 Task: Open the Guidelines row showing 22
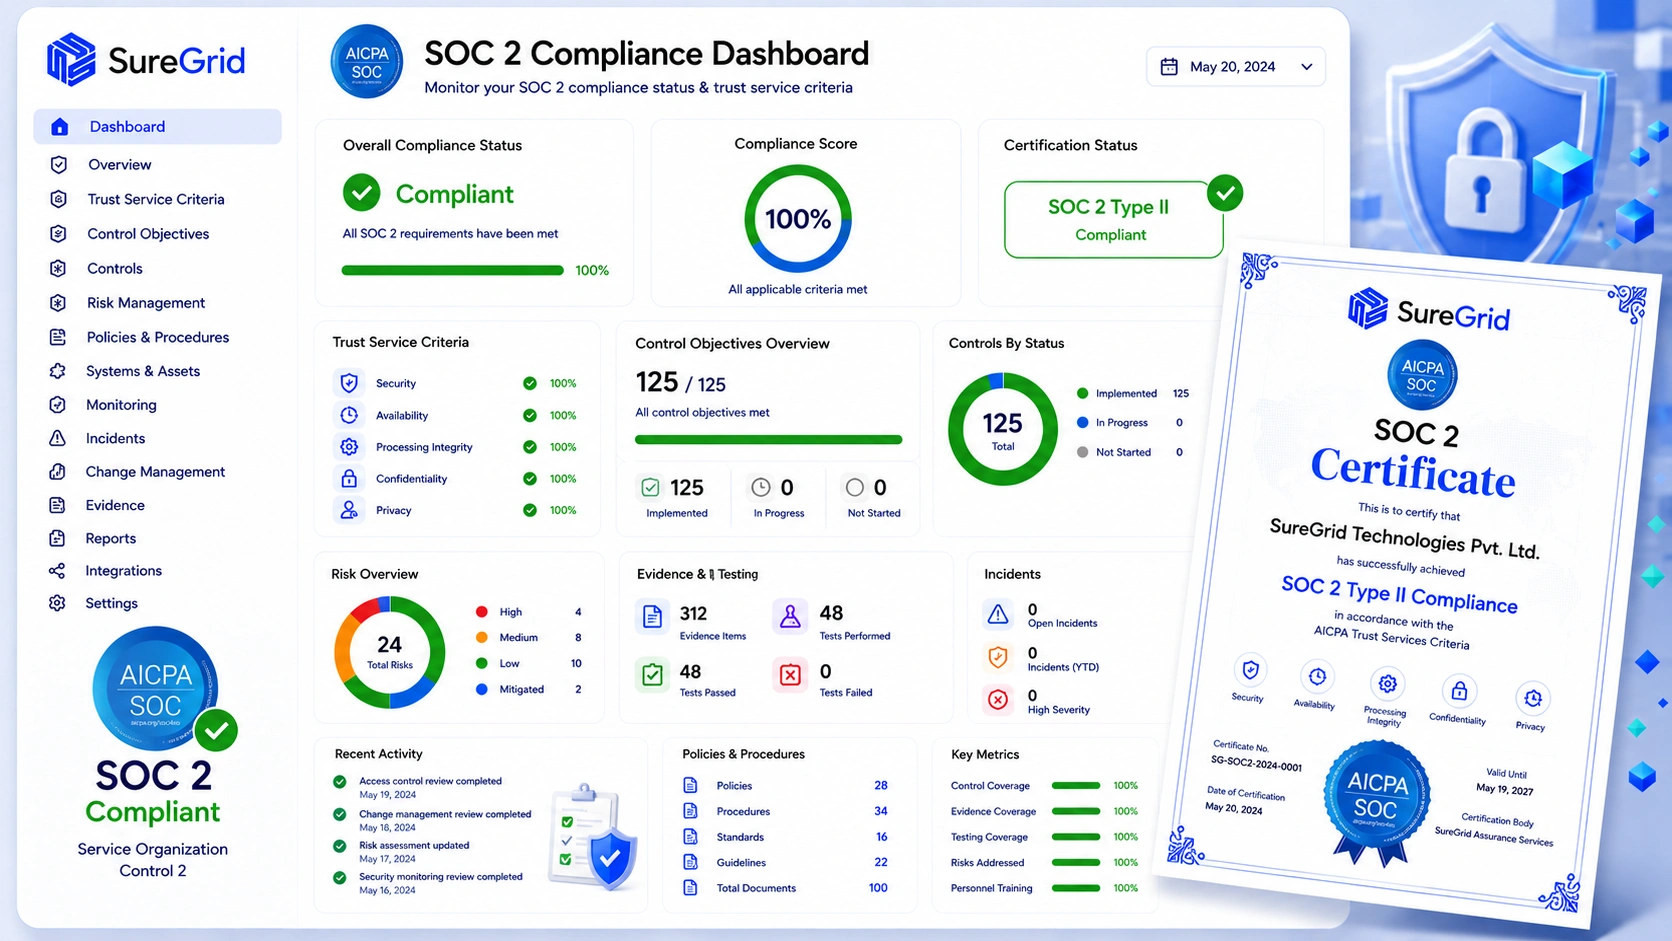pos(785,862)
